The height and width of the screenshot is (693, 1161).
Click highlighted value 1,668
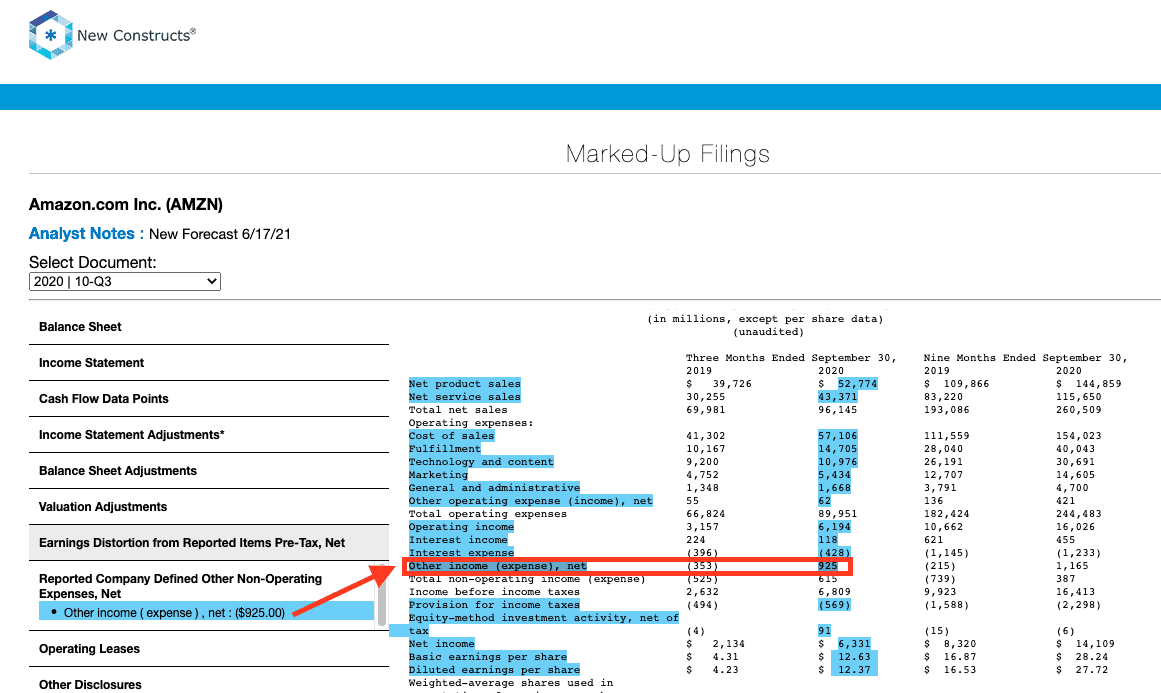pyautogui.click(x=834, y=488)
